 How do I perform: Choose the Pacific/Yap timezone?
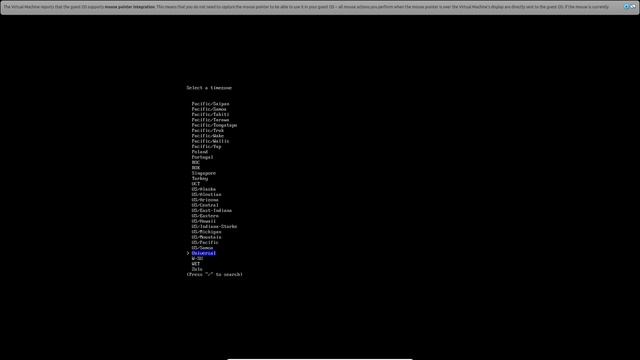[206, 147]
